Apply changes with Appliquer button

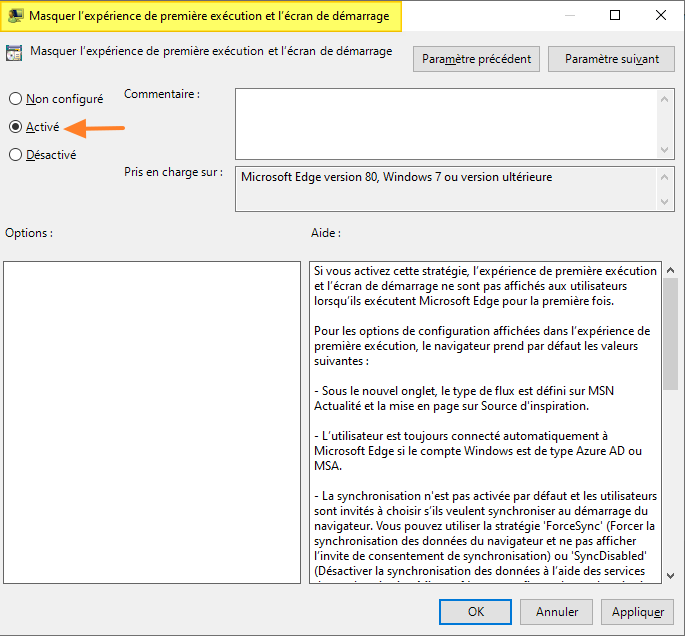coord(637,612)
